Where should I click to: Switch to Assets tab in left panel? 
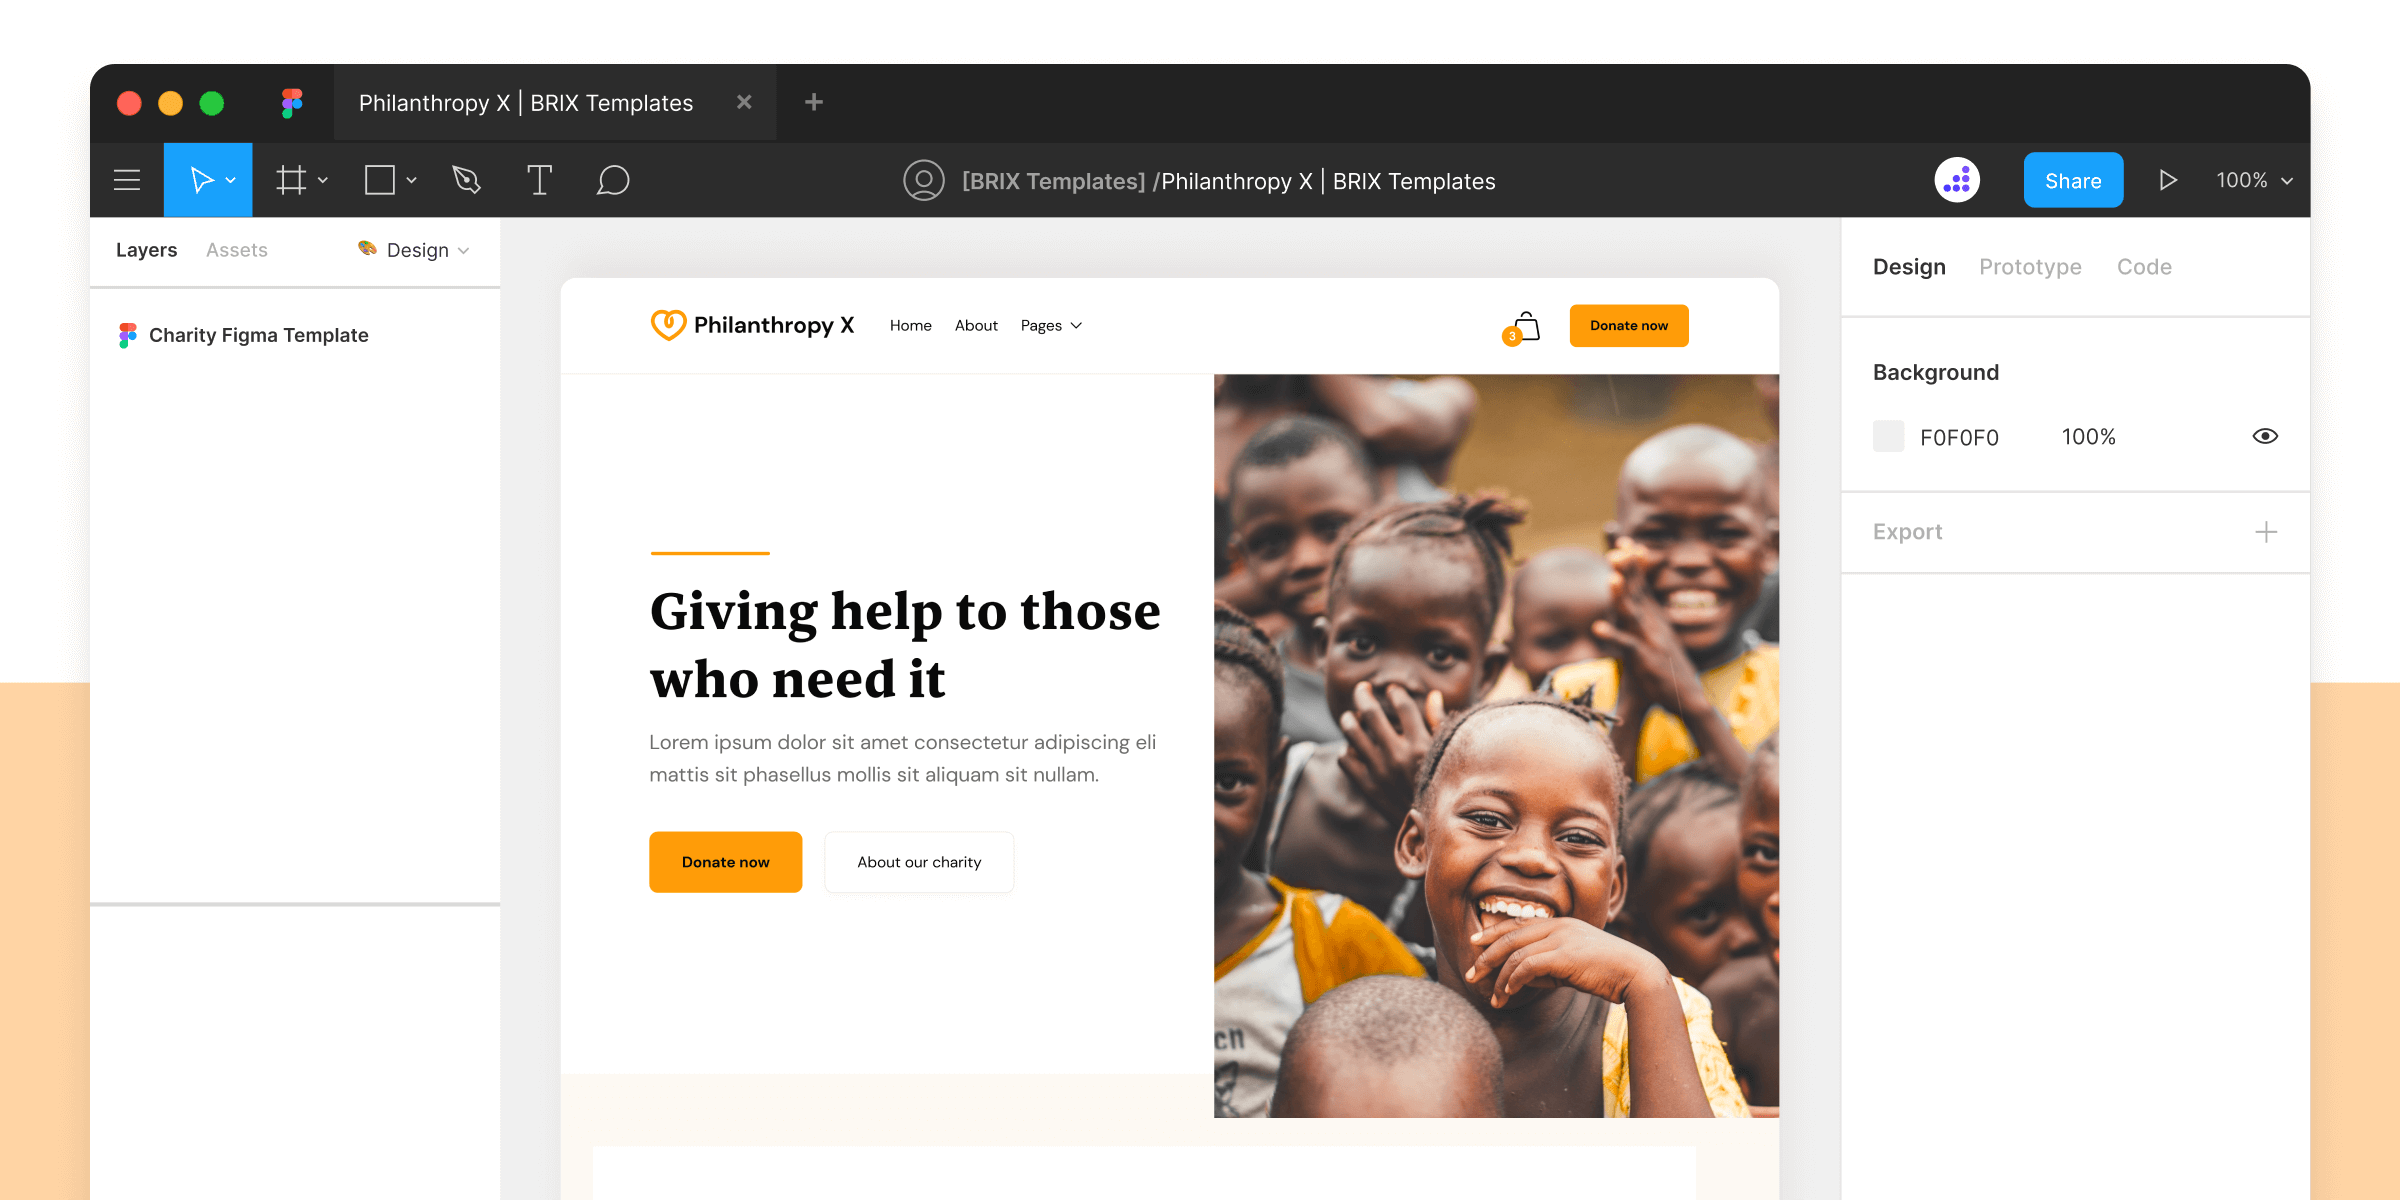pos(237,250)
